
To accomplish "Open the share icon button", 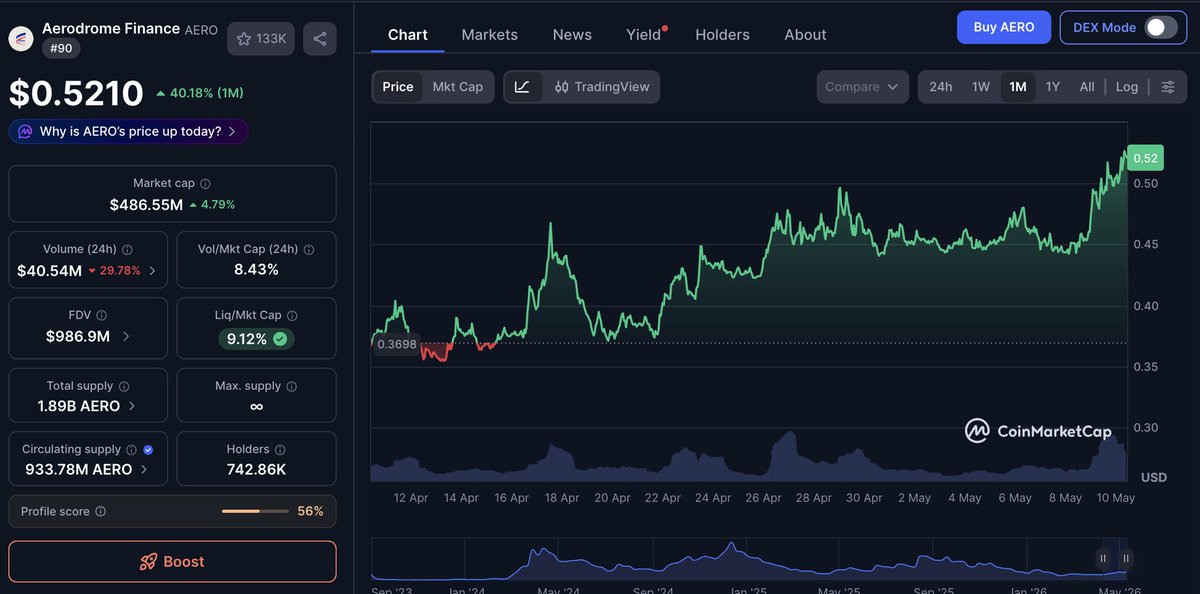I will (320, 39).
